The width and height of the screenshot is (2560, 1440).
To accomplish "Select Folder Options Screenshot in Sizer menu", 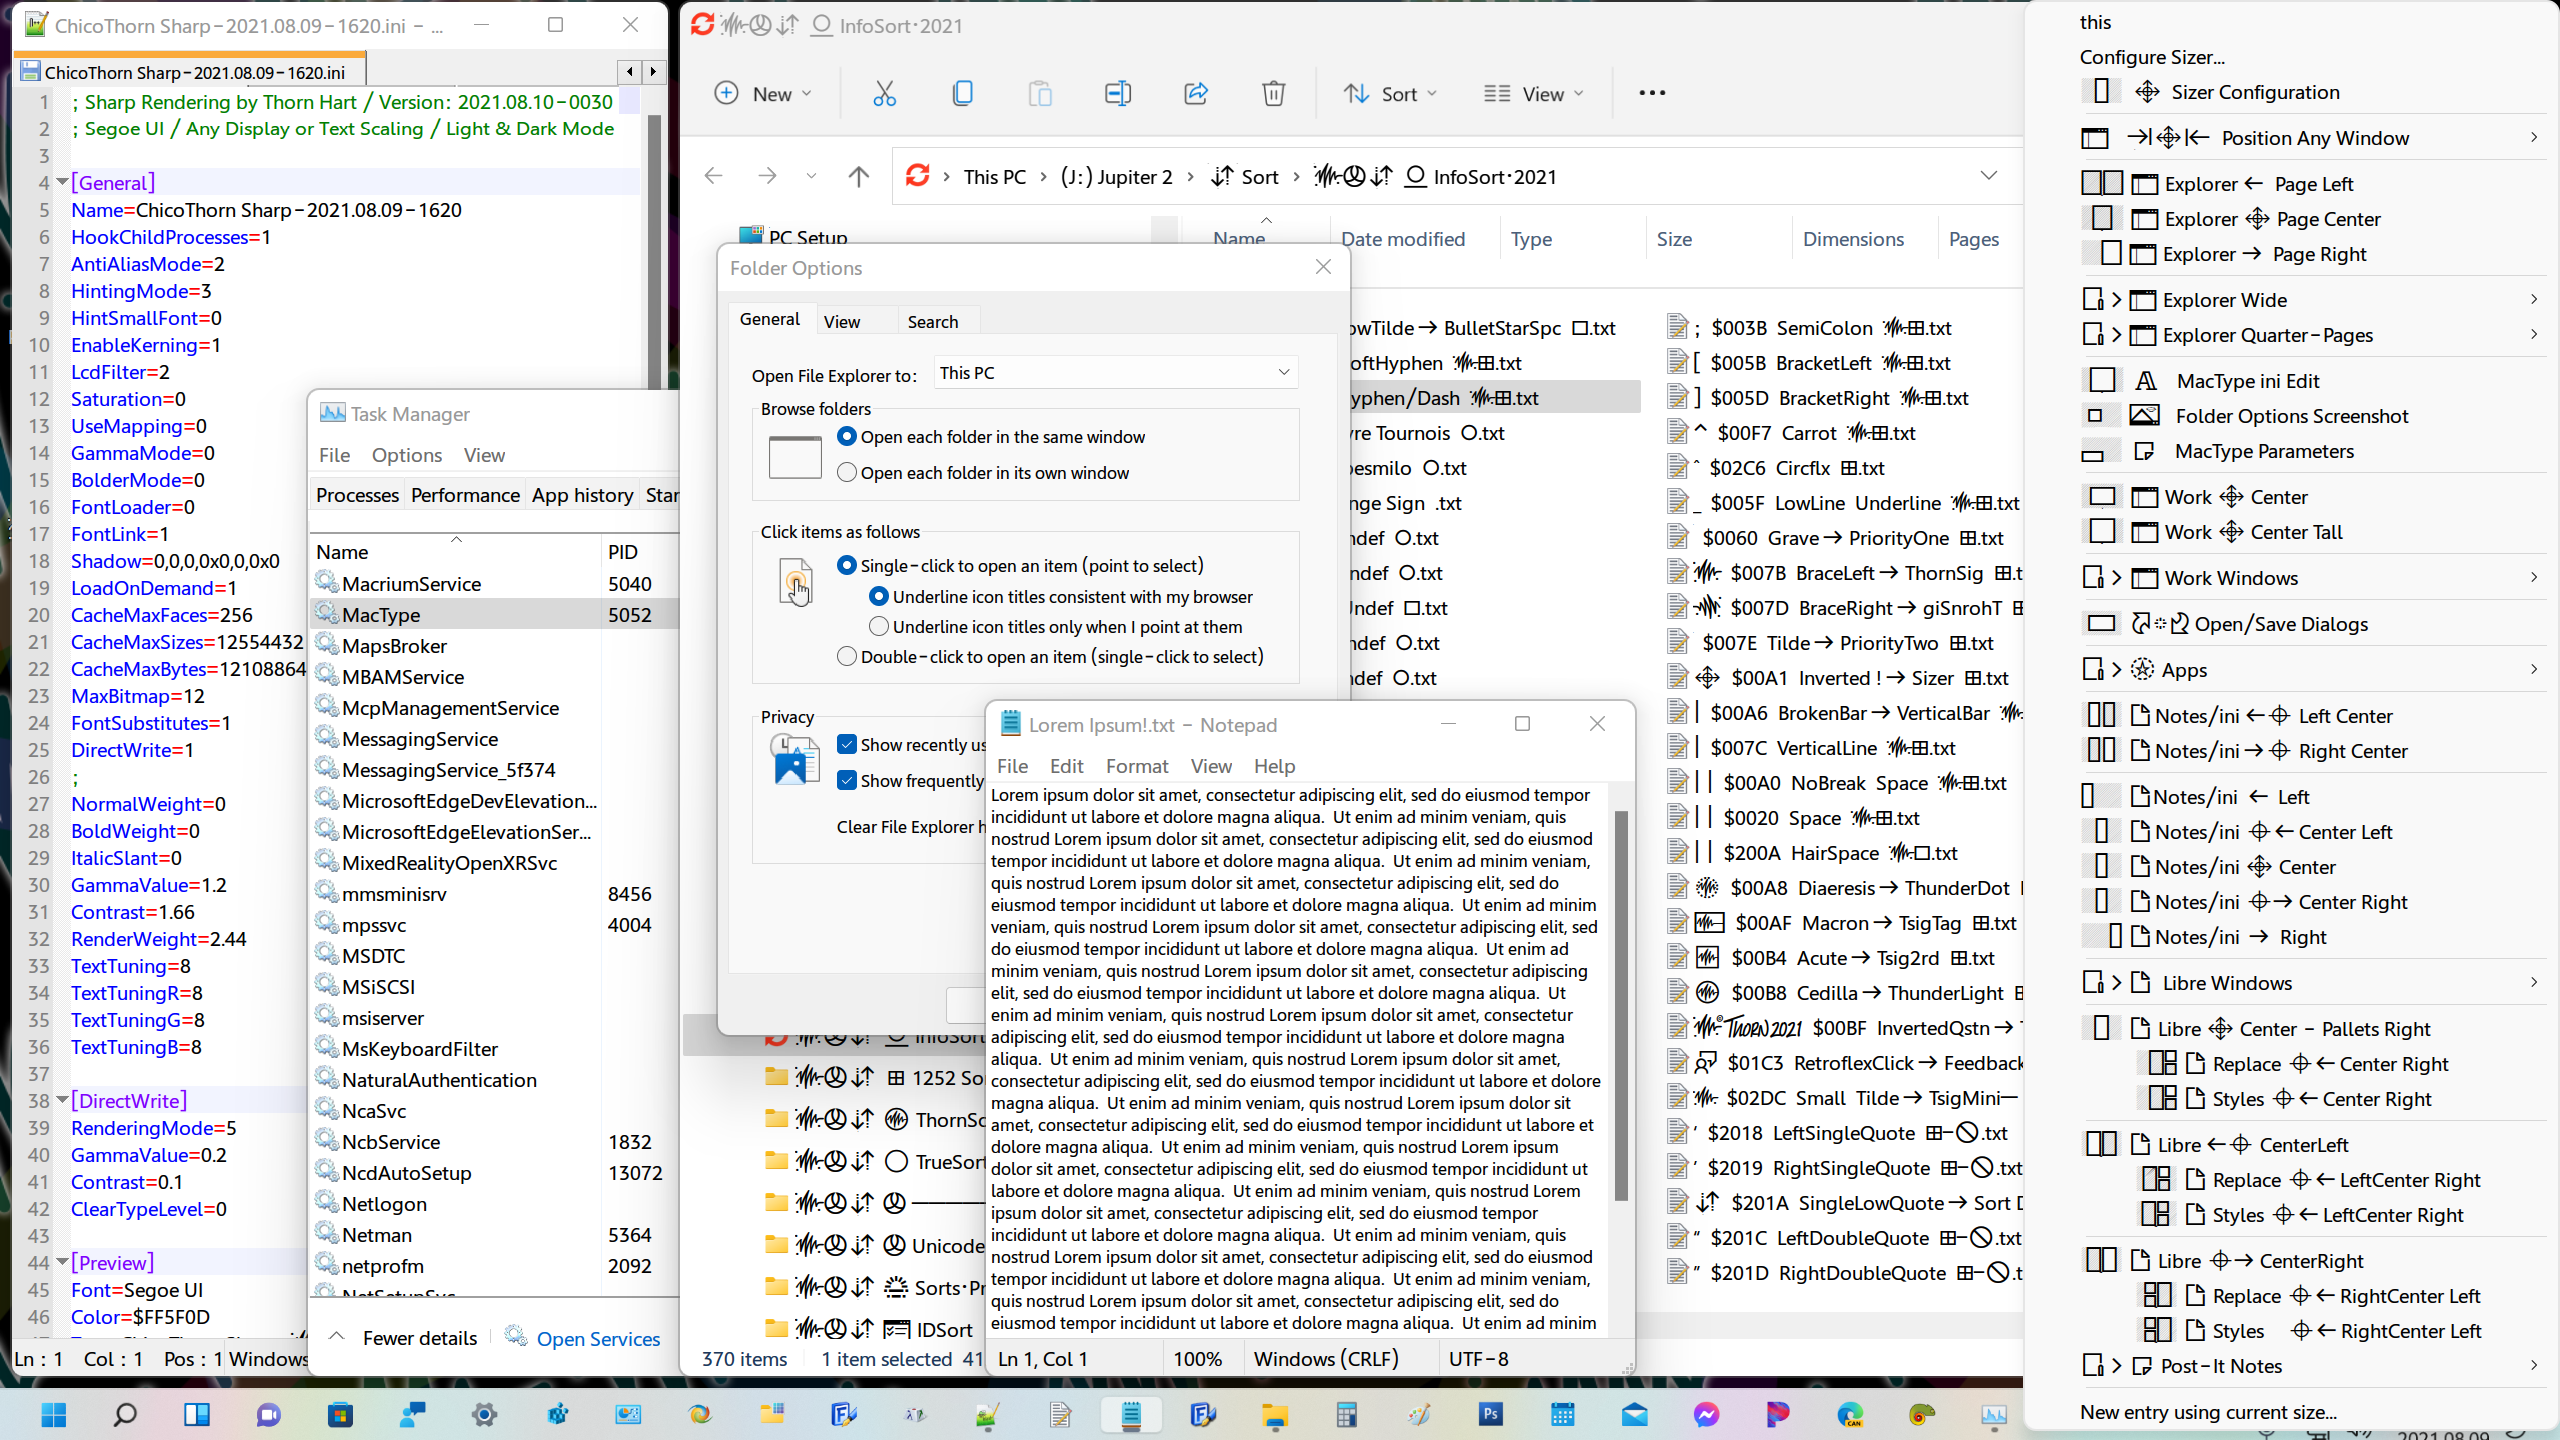I will coord(2293,415).
